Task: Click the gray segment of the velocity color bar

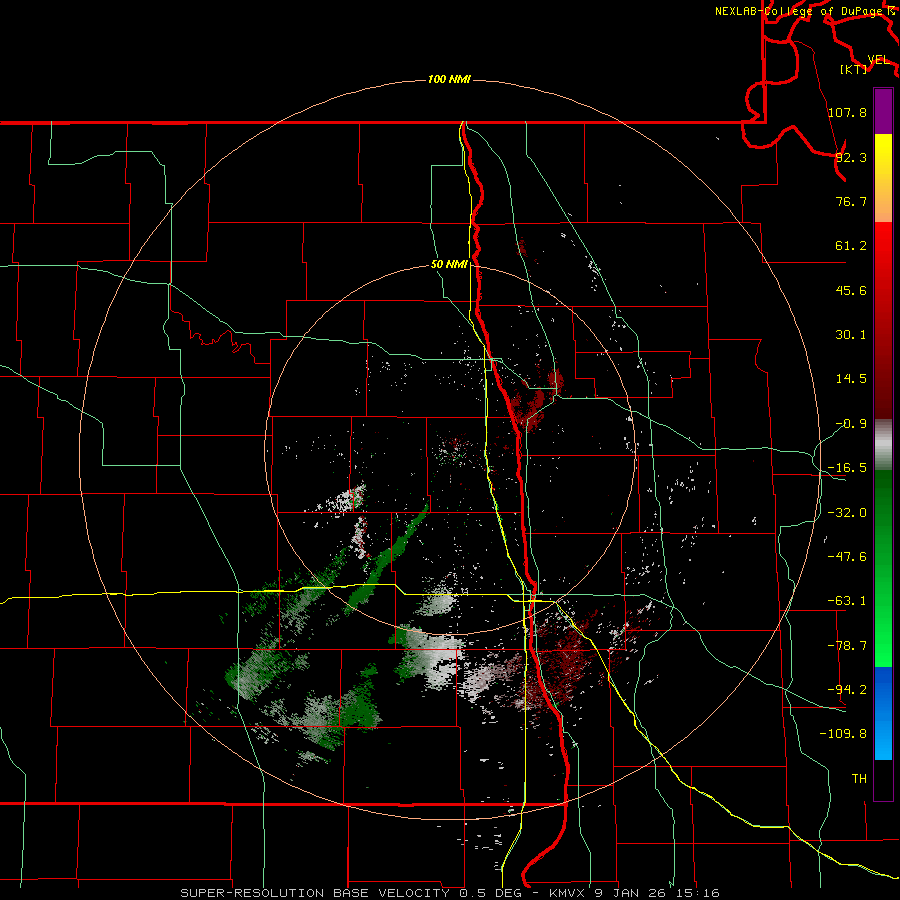Action: [x=883, y=445]
